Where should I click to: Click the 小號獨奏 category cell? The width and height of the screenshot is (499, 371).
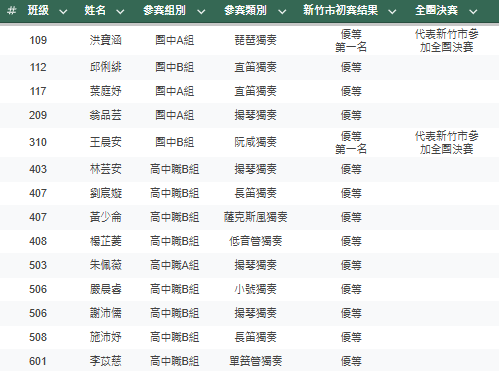[256, 289]
